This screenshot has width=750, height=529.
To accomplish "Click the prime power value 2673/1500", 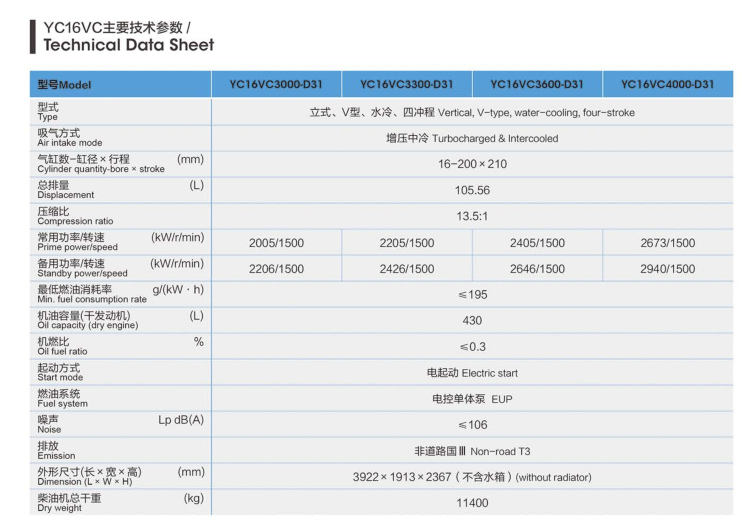I will coord(667,243).
